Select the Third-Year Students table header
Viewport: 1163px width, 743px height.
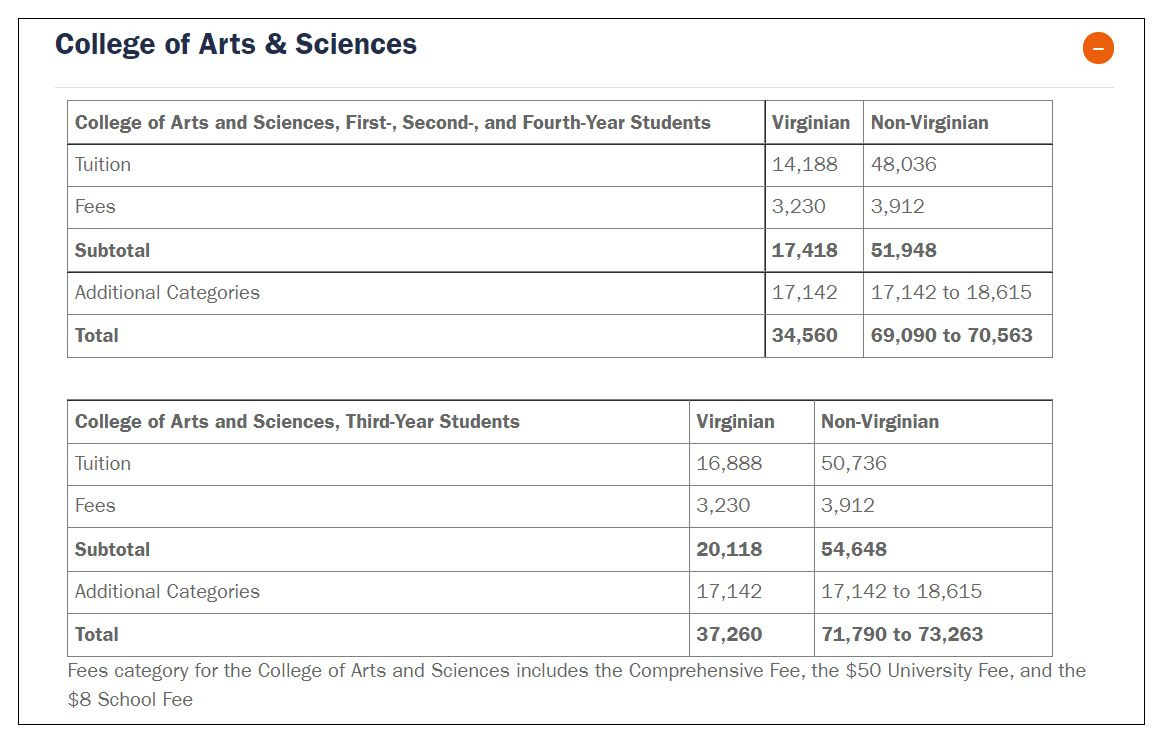(x=297, y=422)
